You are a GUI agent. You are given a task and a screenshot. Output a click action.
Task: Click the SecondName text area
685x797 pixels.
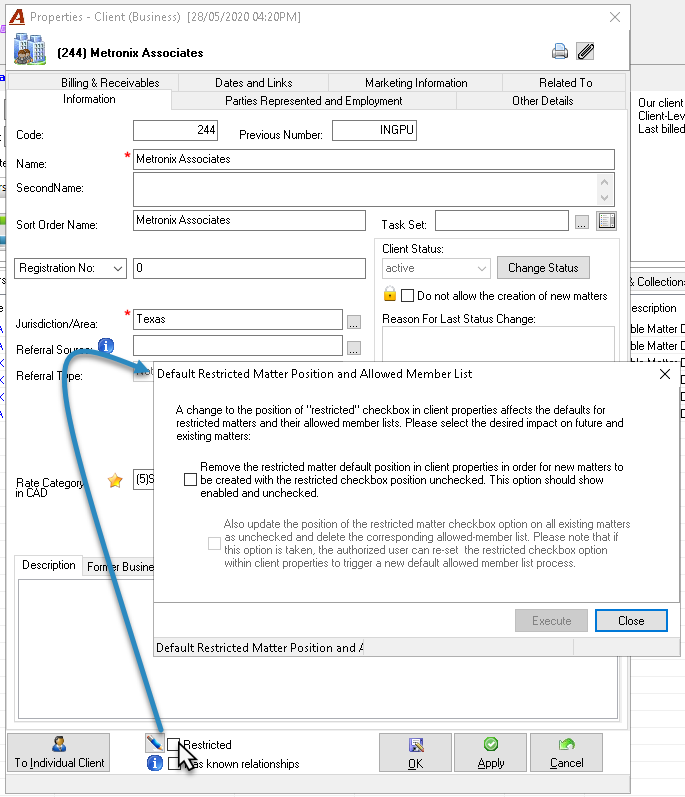365,189
